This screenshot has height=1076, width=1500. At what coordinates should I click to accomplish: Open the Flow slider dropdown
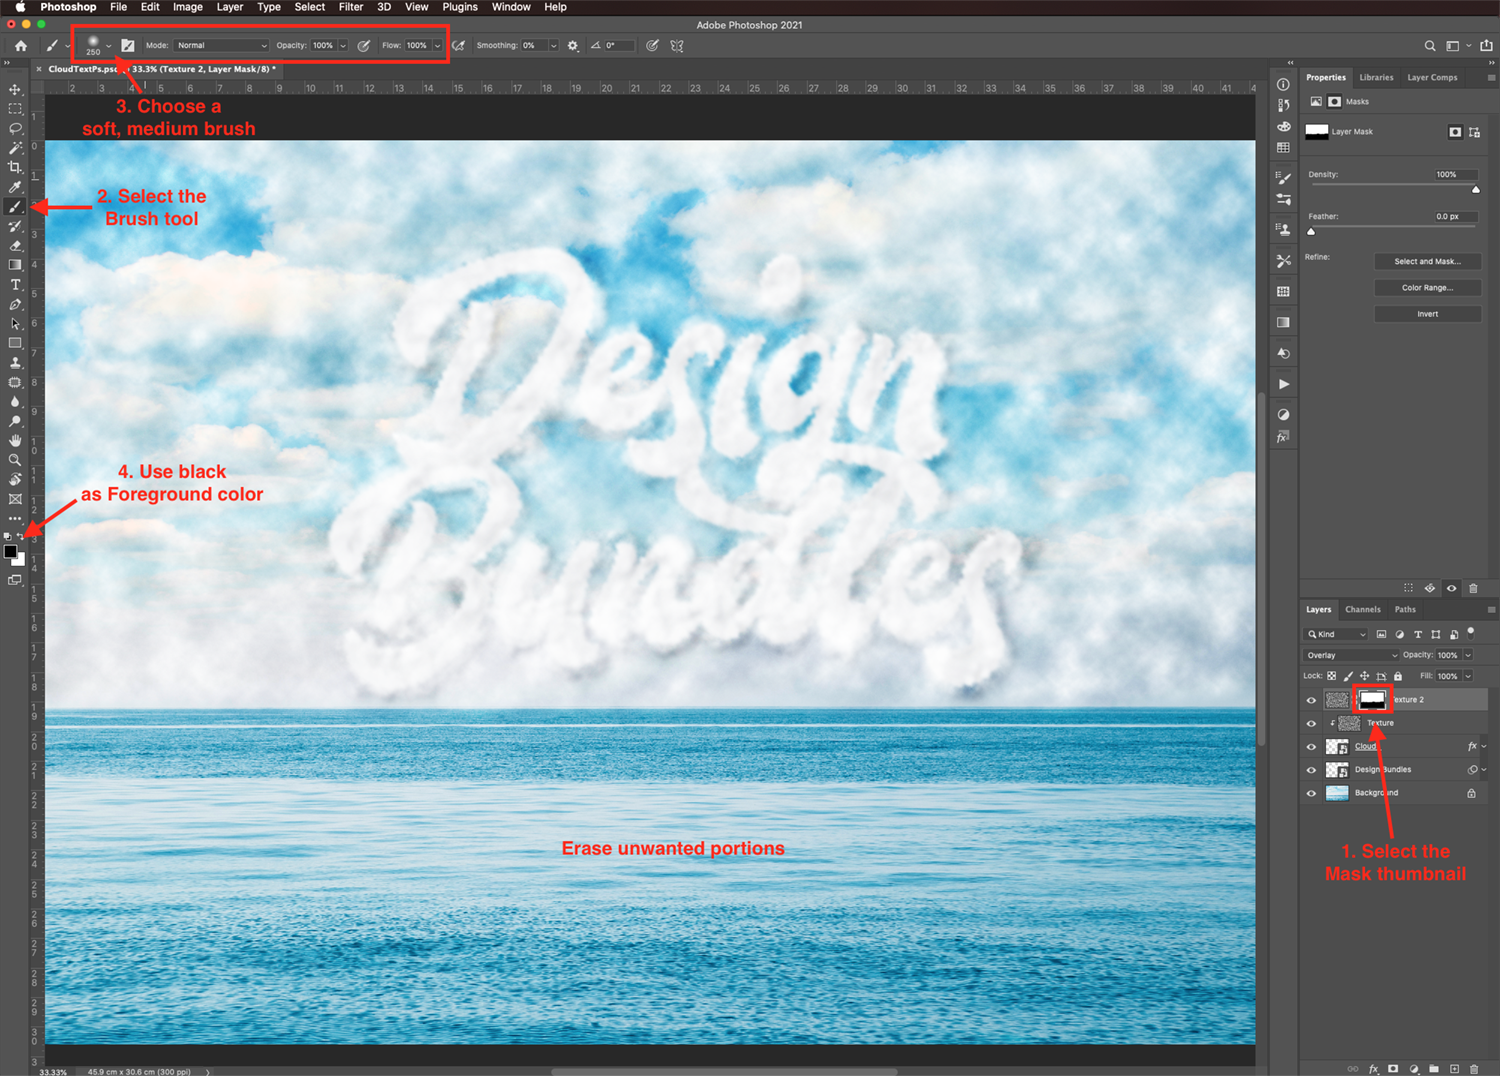tap(437, 46)
